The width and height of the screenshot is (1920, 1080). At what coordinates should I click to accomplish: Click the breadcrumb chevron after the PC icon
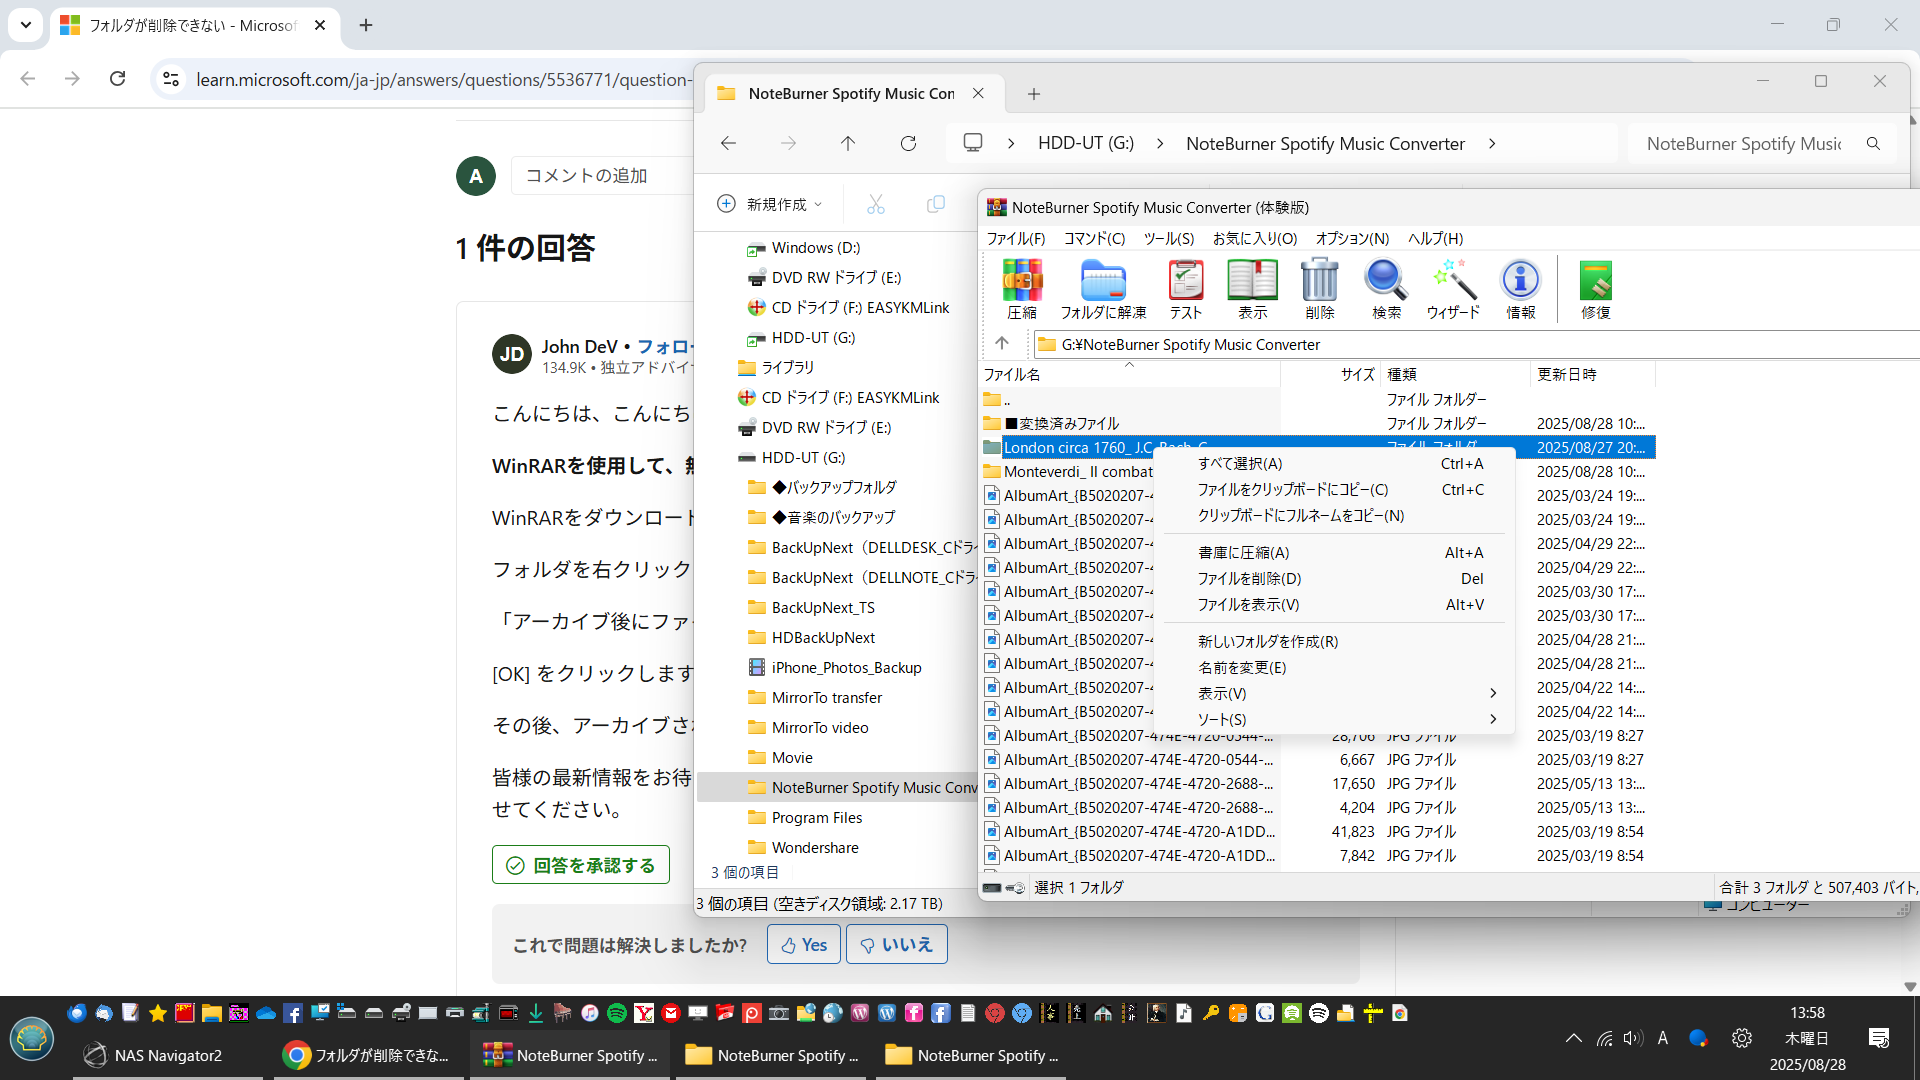pos(1011,144)
